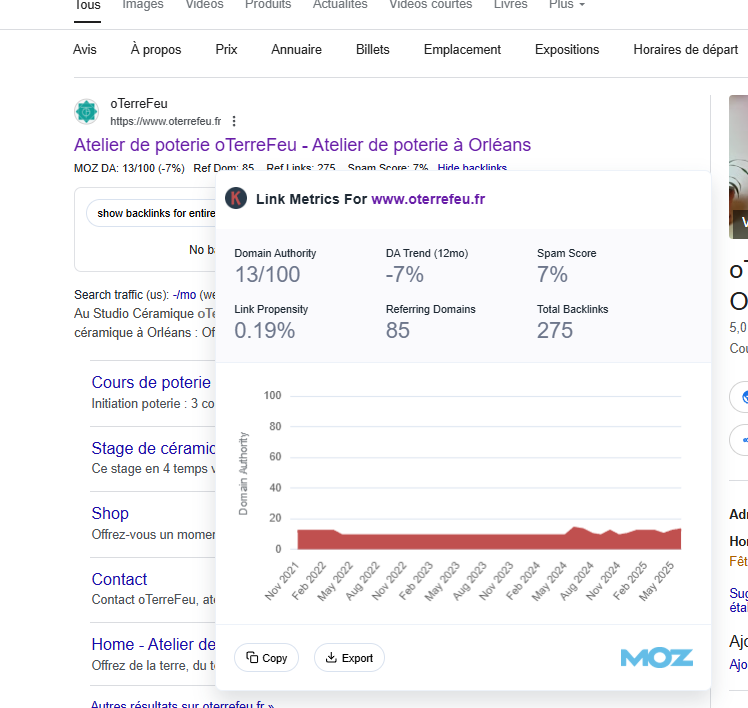Image resolution: width=748 pixels, height=708 pixels.
Task: Expand the Plus dropdown menu
Action: pos(567,5)
